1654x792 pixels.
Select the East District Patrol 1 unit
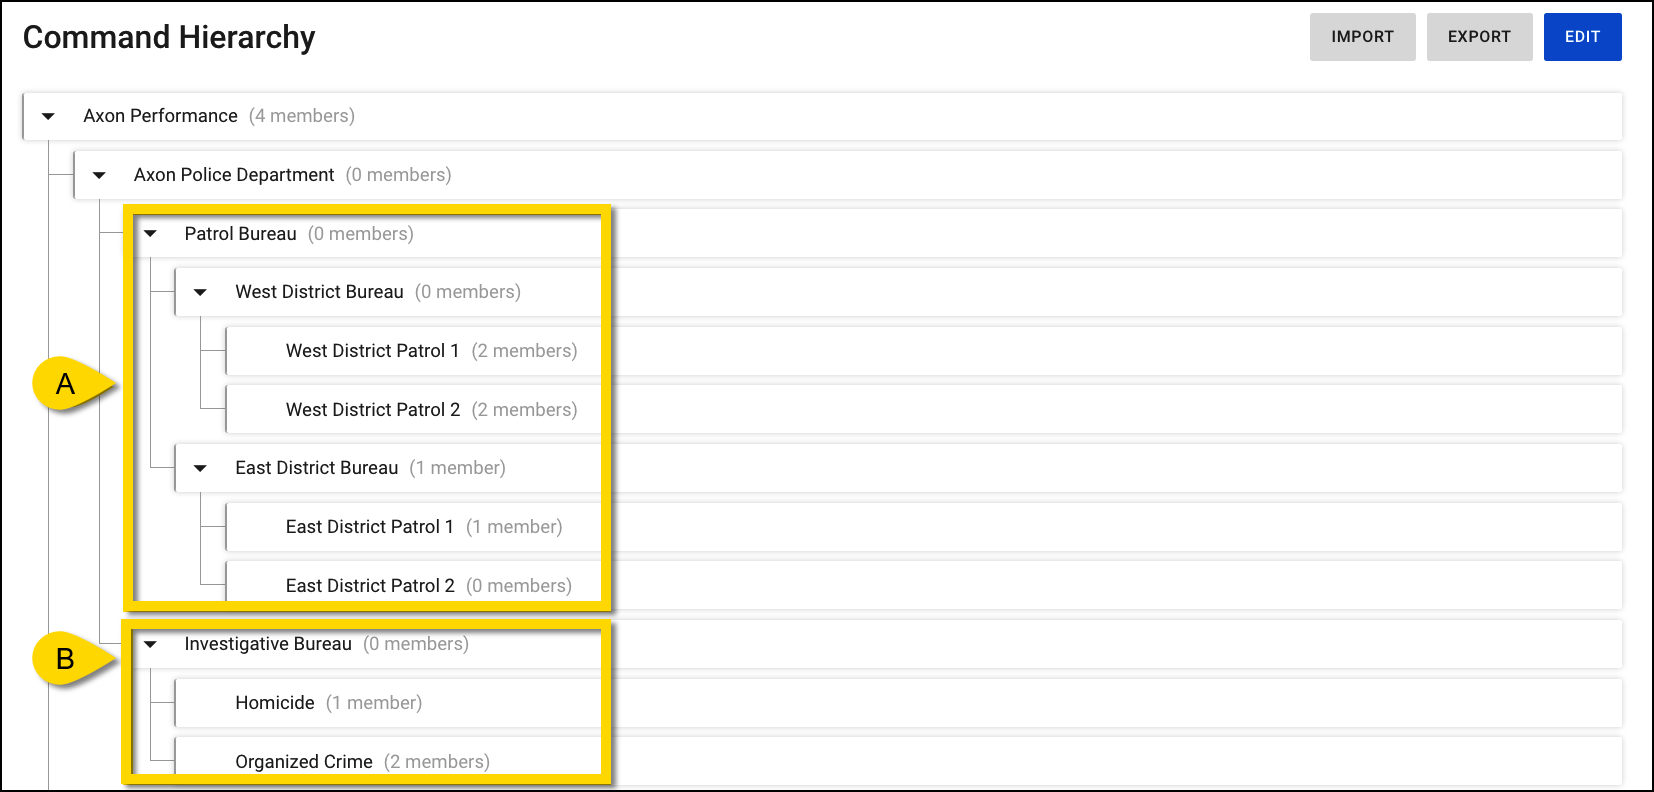[370, 526]
